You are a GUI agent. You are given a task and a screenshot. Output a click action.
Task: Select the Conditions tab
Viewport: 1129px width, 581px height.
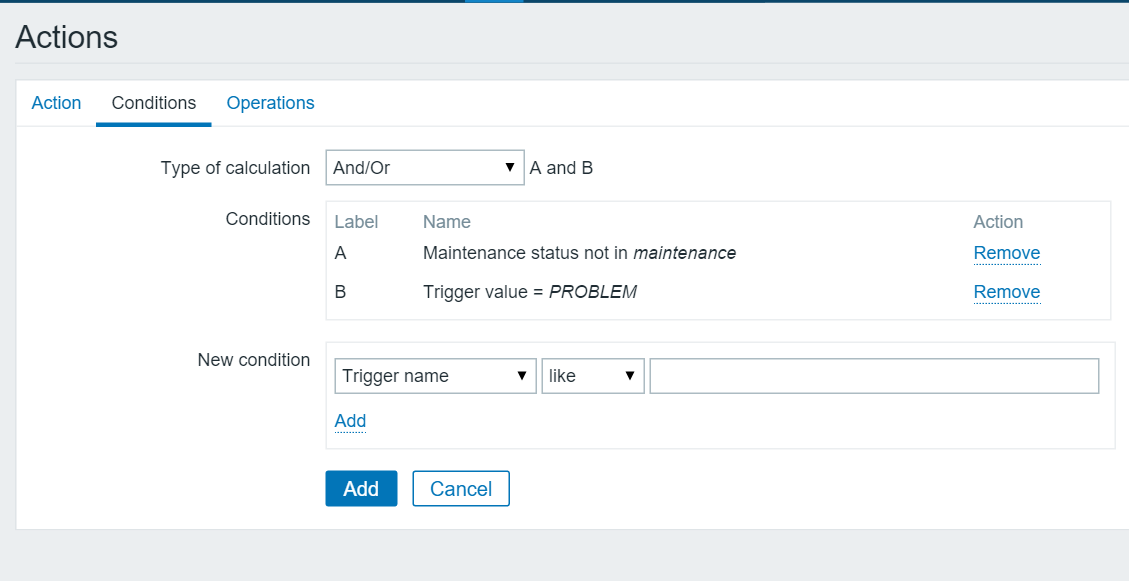click(x=153, y=102)
